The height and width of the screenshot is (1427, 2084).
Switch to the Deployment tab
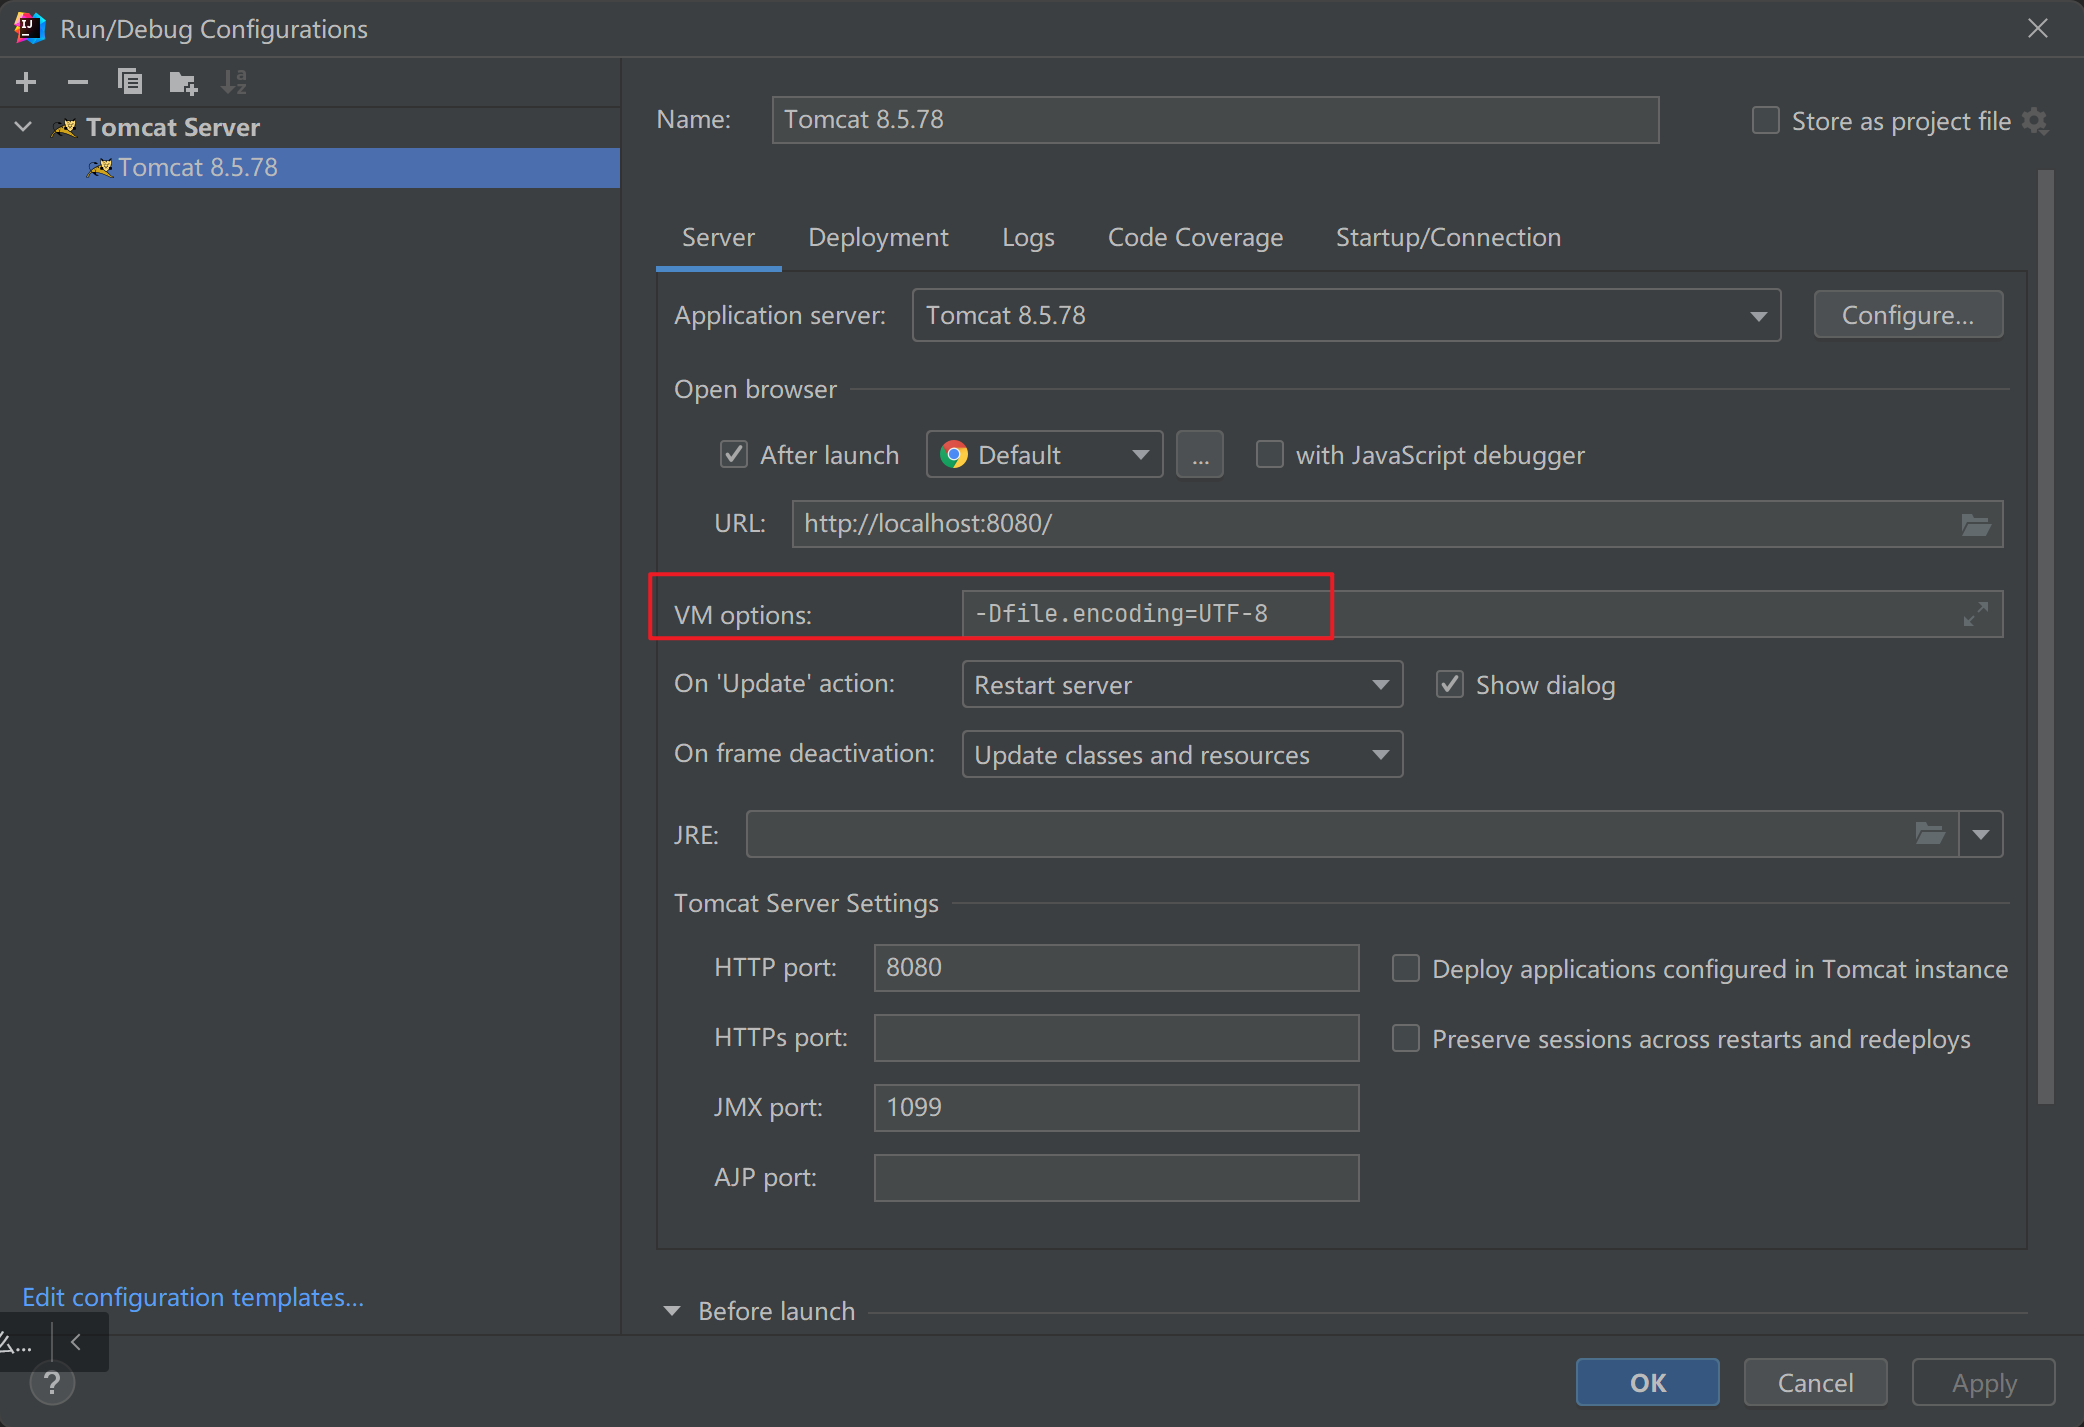(x=878, y=238)
